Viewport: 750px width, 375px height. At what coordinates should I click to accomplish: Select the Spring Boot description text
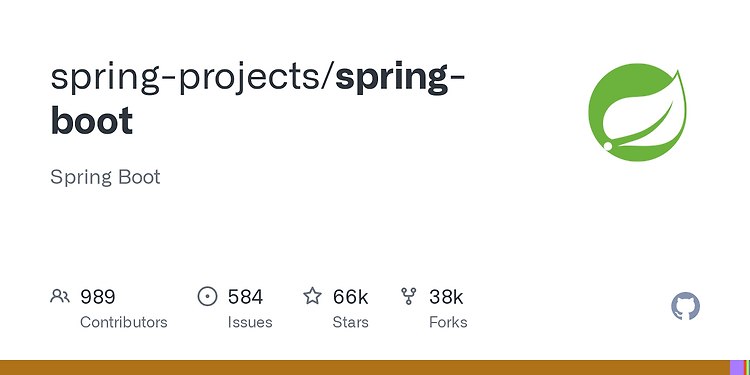105,177
